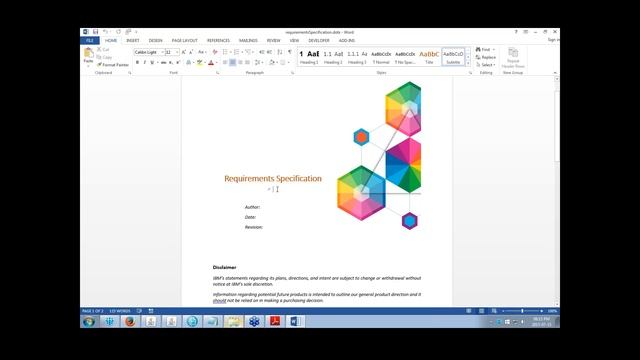Screen dimensions: 640x360
Task: Switch to the DESIGN tab
Action: pos(156,40)
